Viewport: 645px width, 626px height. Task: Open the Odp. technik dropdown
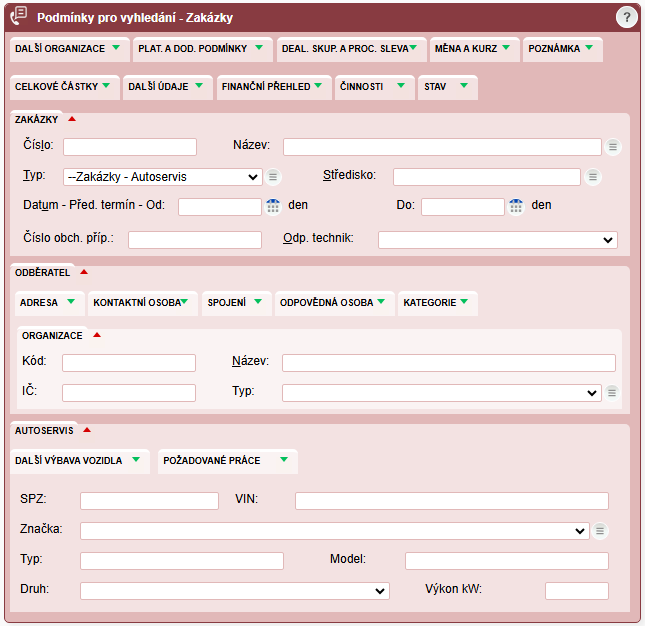(x=497, y=240)
